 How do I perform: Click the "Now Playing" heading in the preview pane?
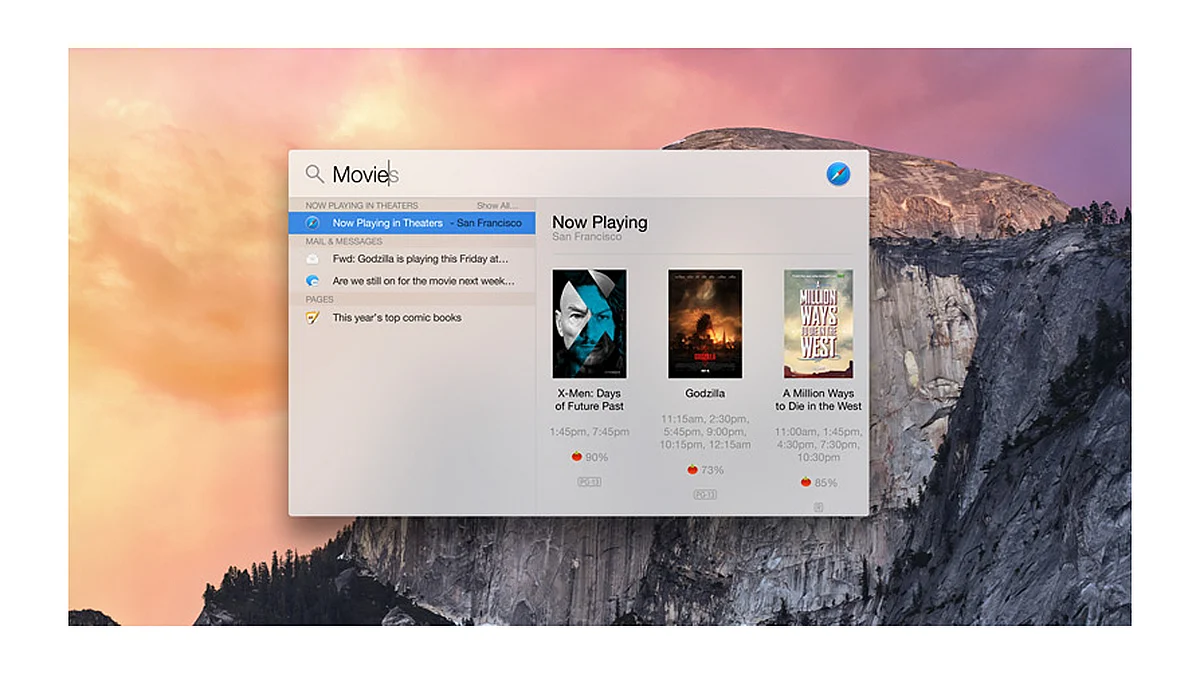(600, 222)
